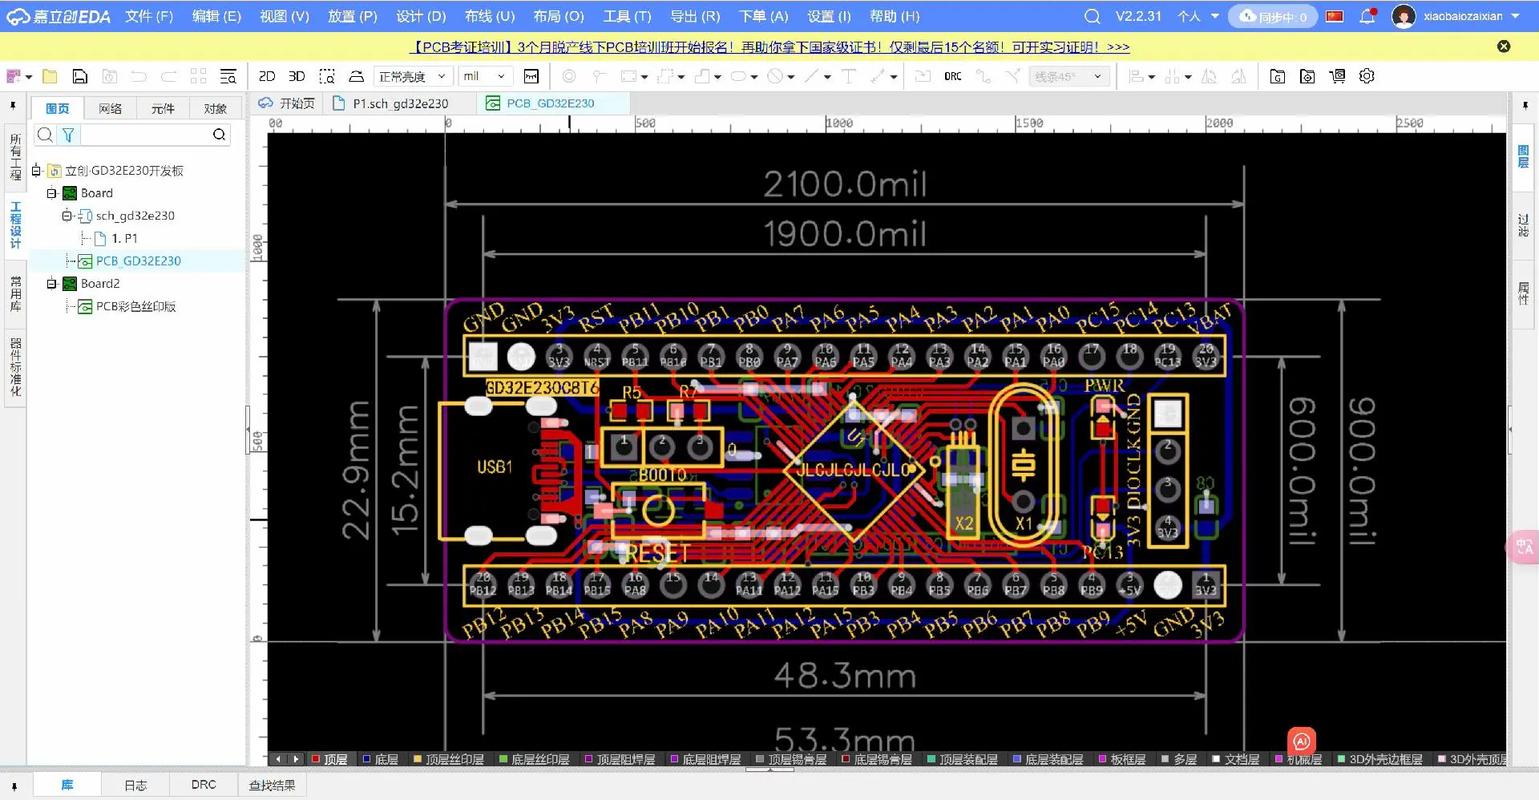Open the order cart icon
1539x800 pixels.
click(1337, 76)
